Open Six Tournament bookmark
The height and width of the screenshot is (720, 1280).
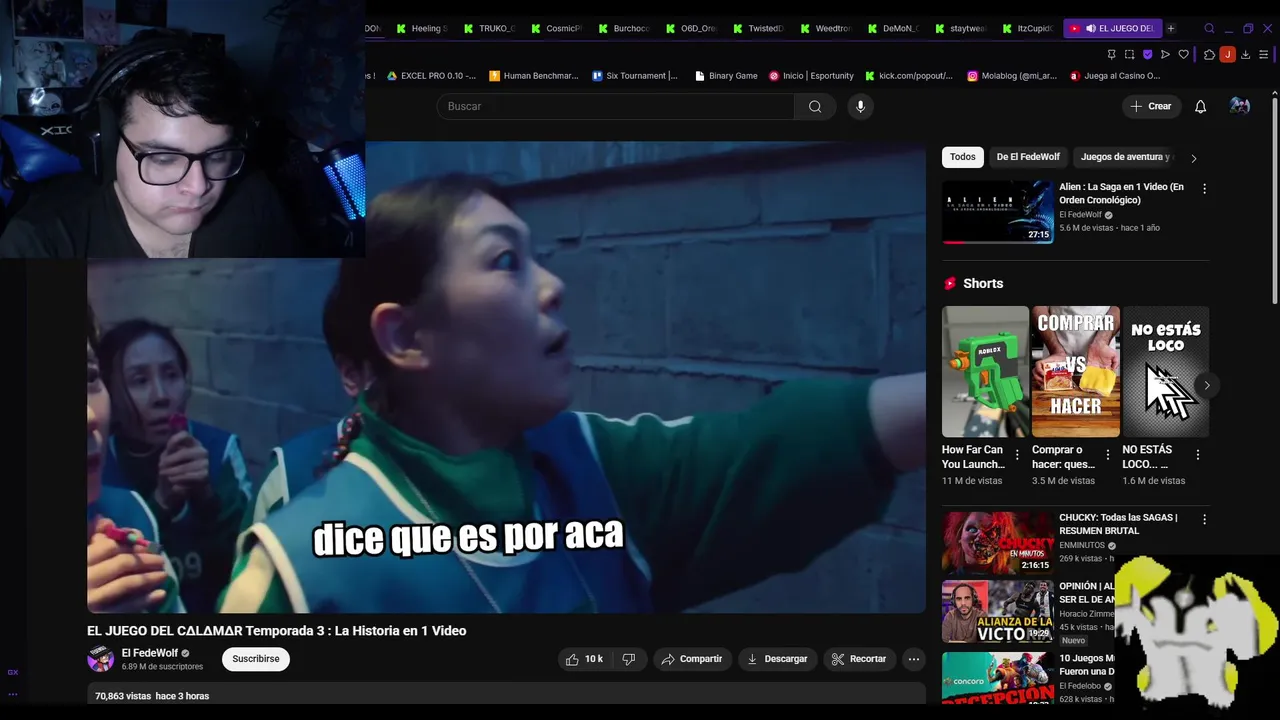(635, 76)
